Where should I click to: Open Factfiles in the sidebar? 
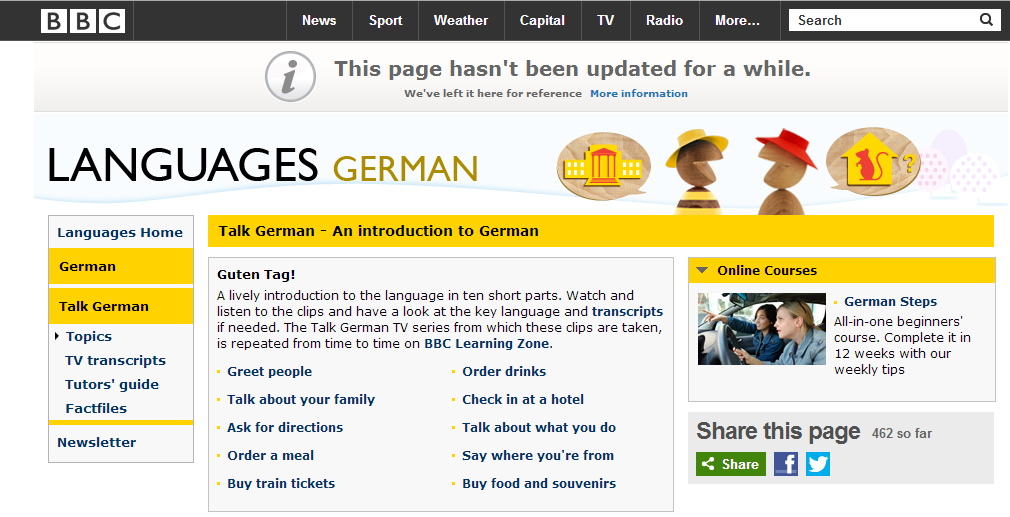pos(96,408)
